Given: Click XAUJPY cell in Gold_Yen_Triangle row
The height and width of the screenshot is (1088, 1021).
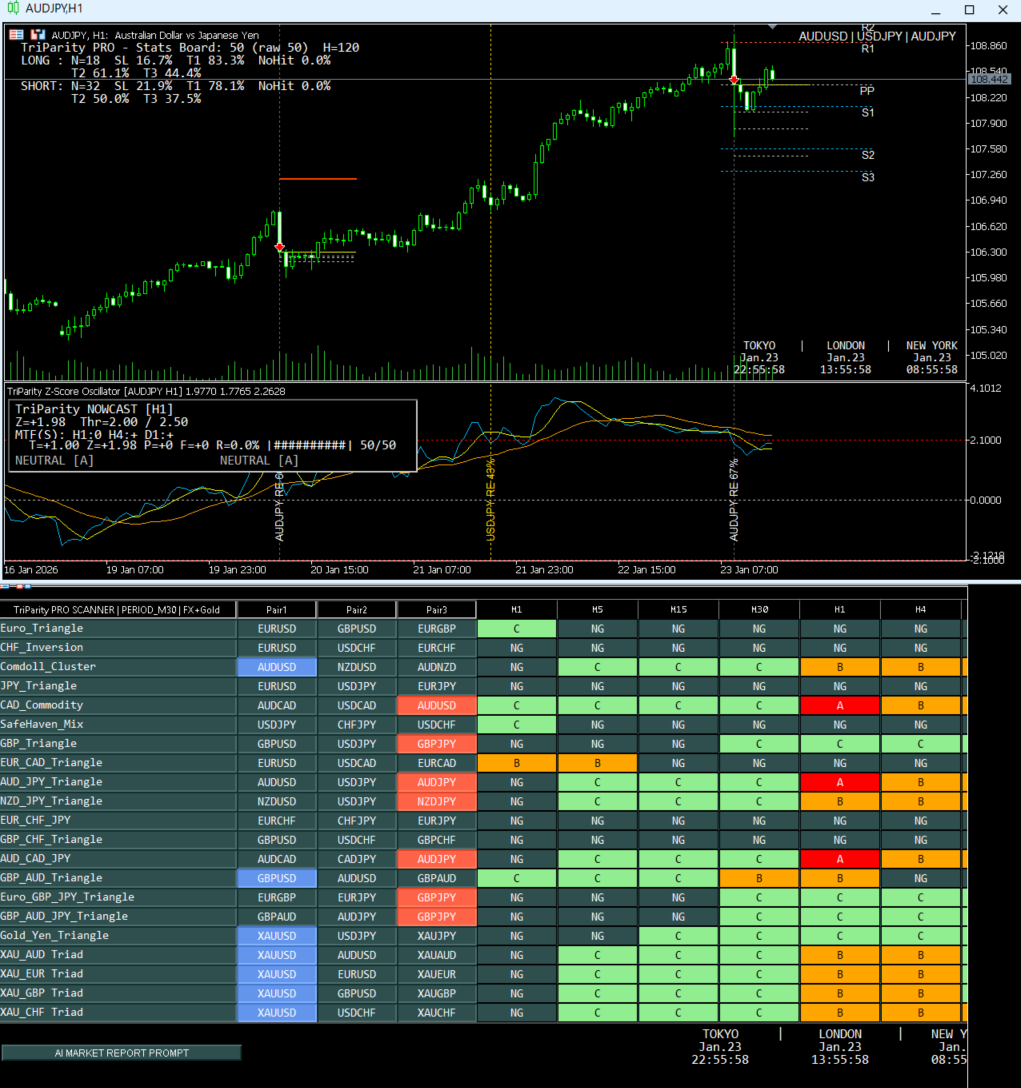Looking at the screenshot, I should (x=437, y=935).
